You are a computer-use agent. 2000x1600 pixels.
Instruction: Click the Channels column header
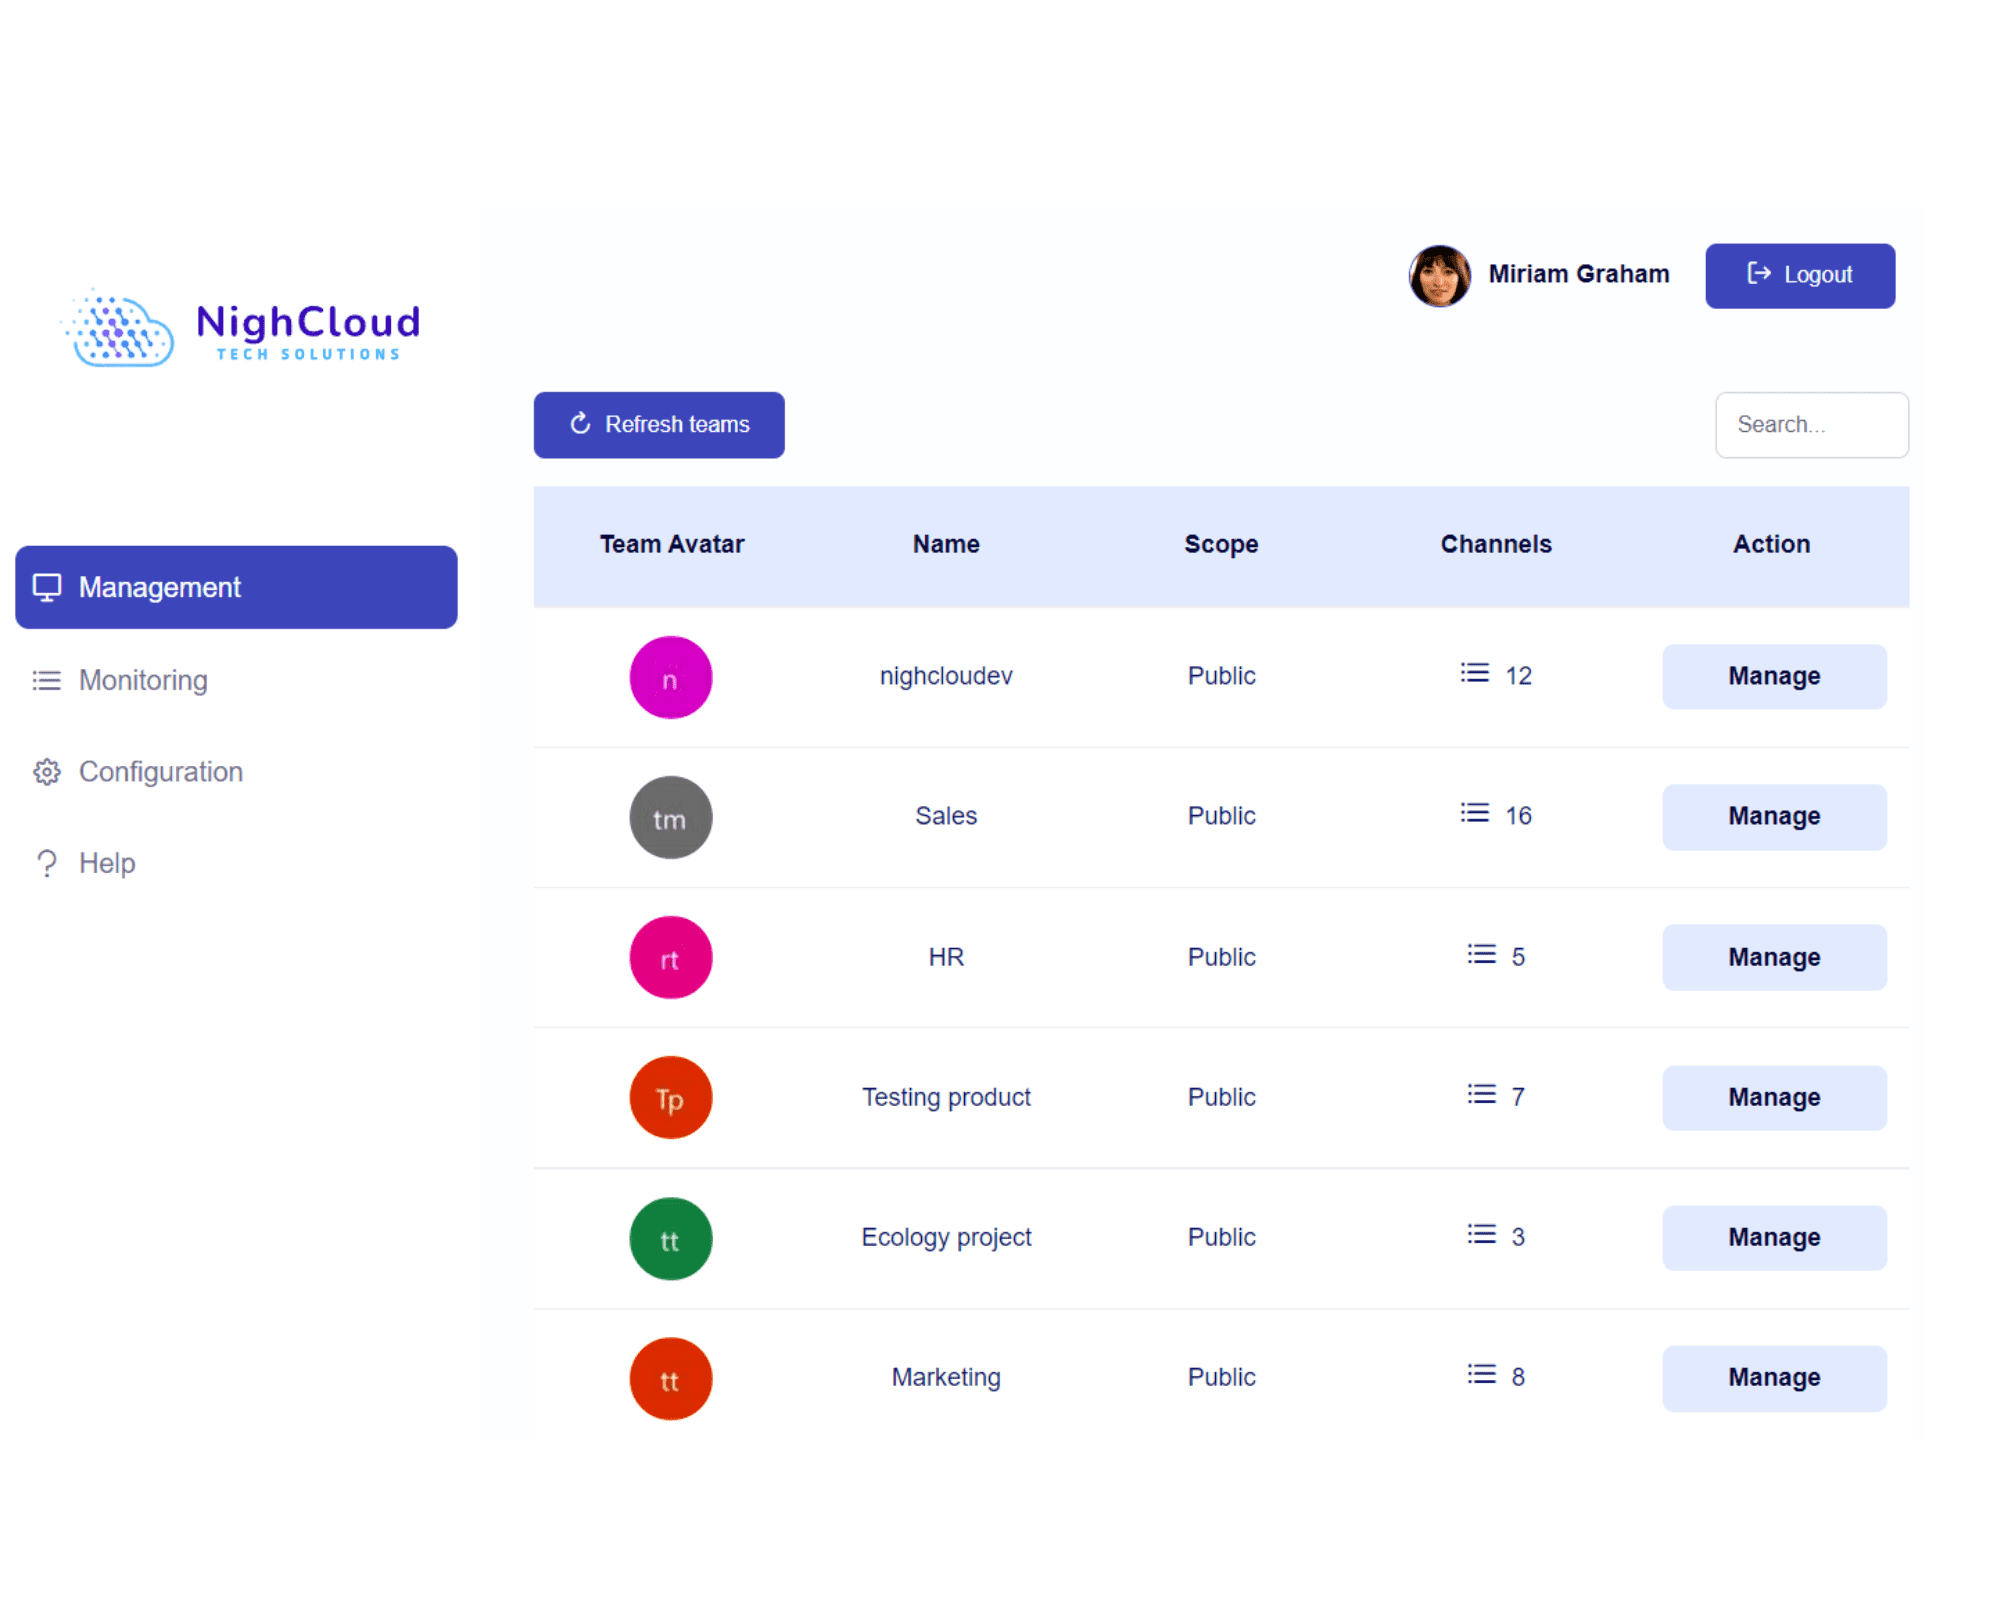(1495, 544)
